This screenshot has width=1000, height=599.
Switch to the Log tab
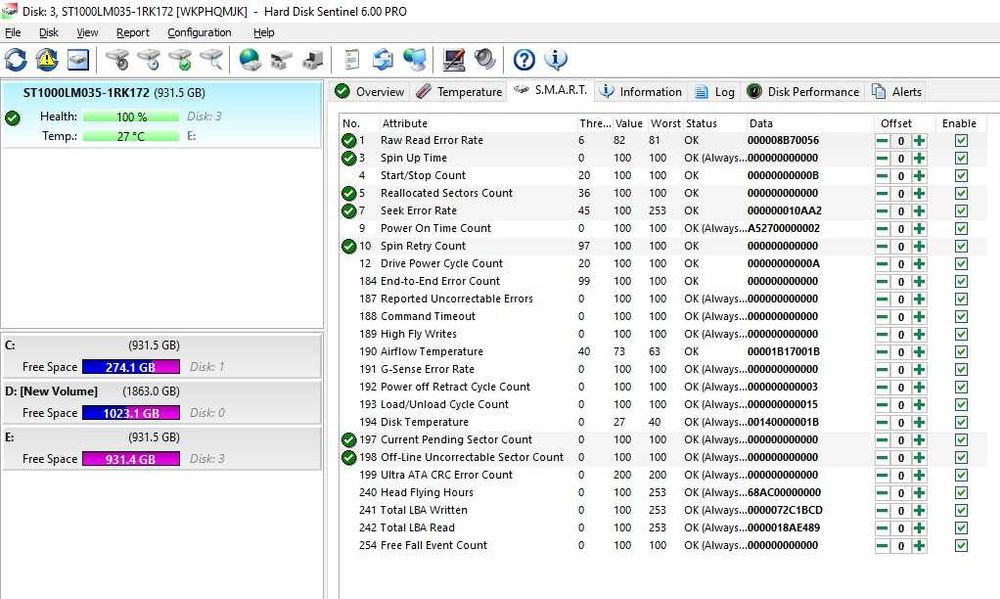click(715, 92)
